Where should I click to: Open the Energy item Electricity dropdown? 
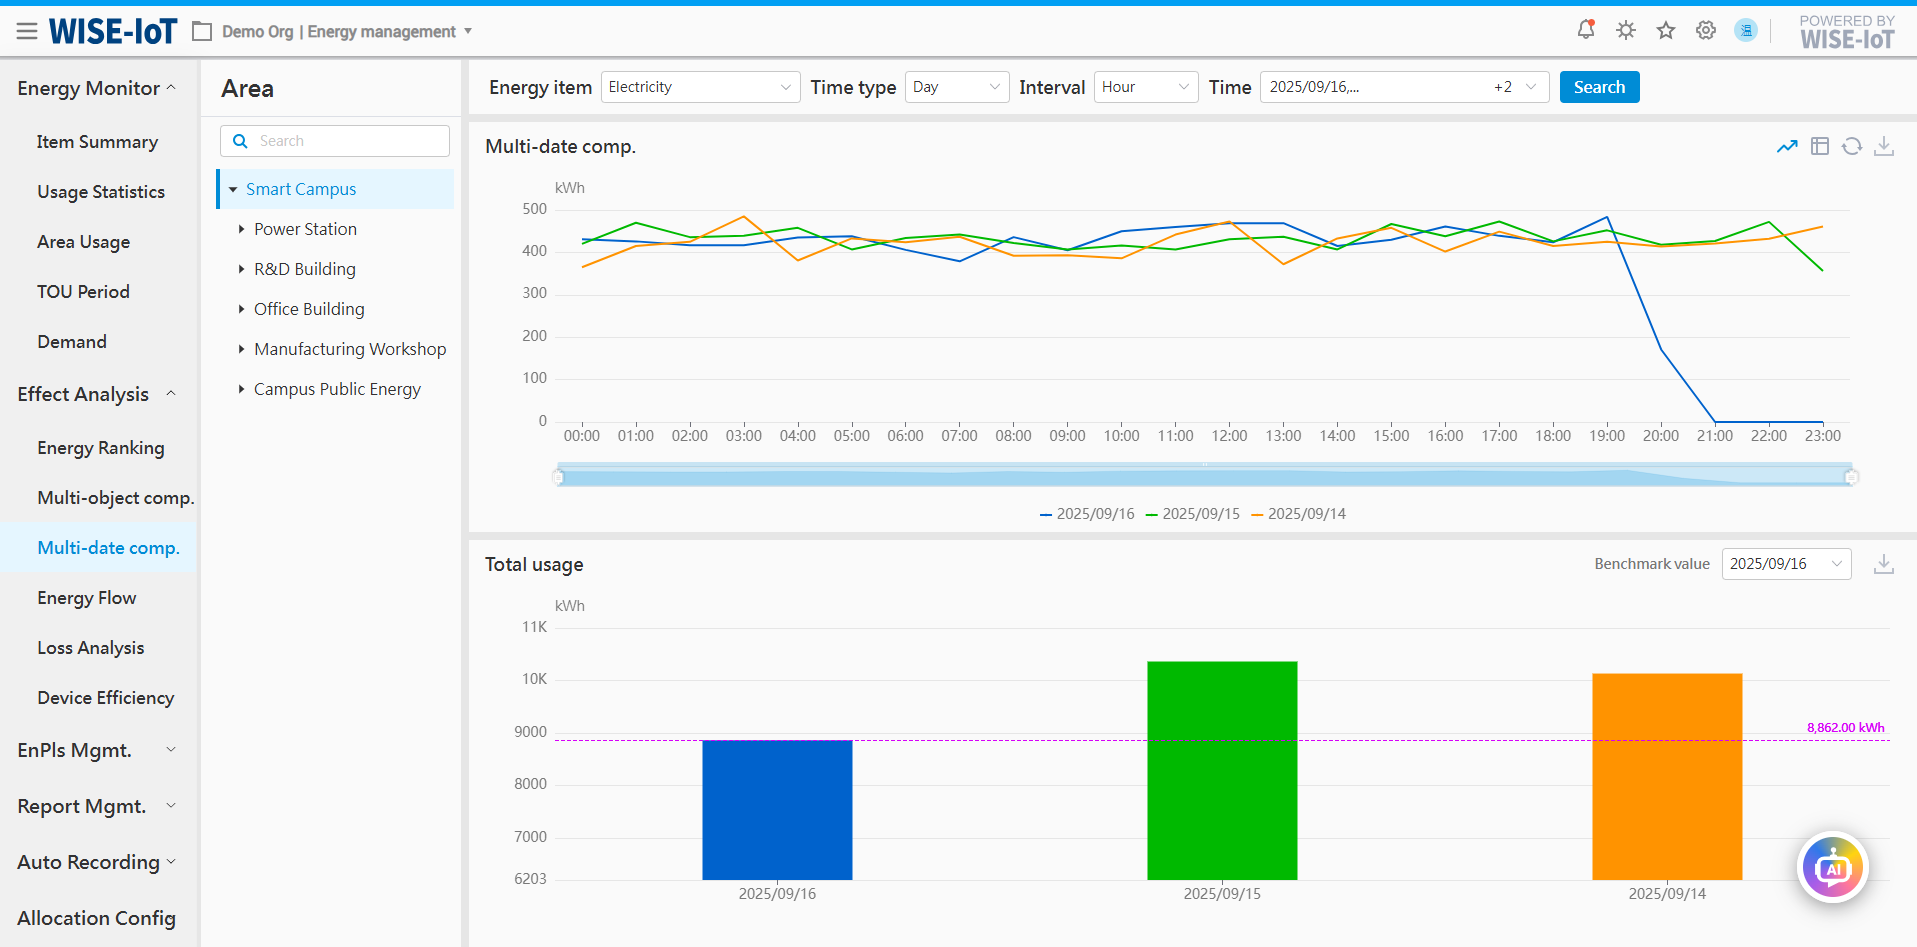click(699, 87)
